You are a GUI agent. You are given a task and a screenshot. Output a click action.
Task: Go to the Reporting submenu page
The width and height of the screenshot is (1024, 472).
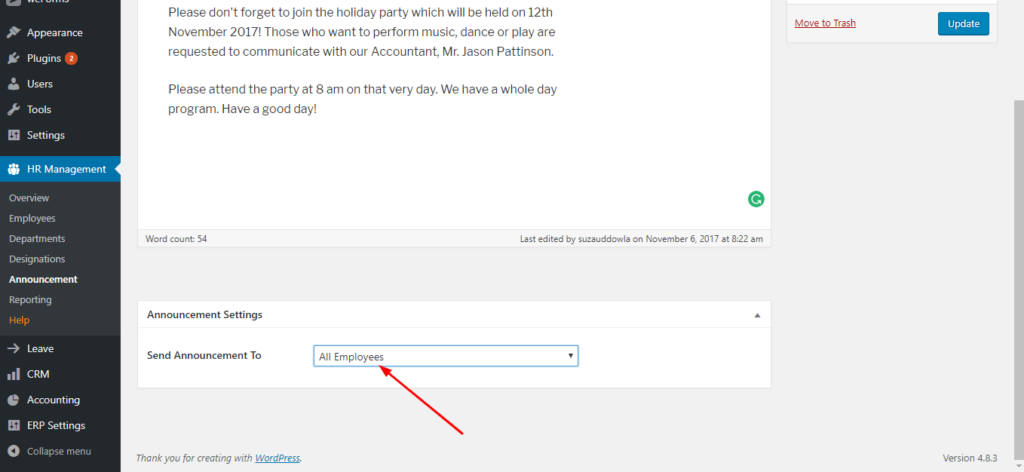pos(30,300)
